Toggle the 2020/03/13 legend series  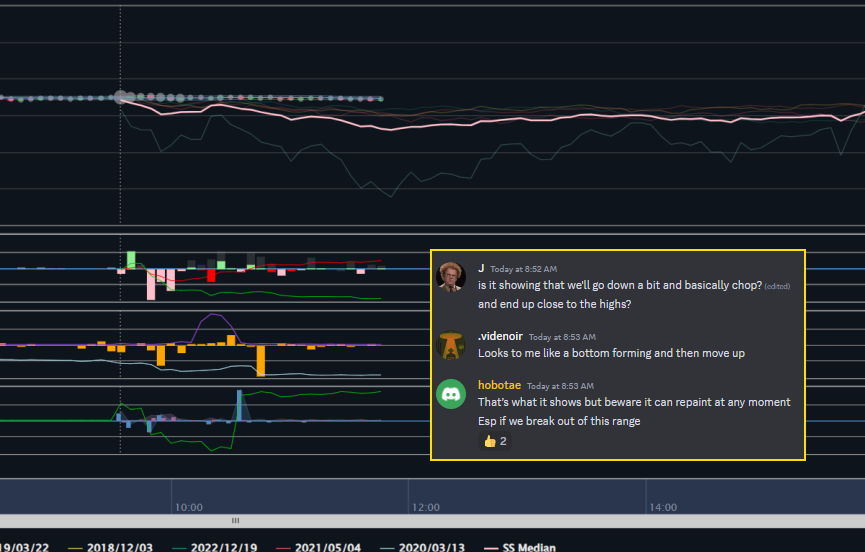(423, 547)
